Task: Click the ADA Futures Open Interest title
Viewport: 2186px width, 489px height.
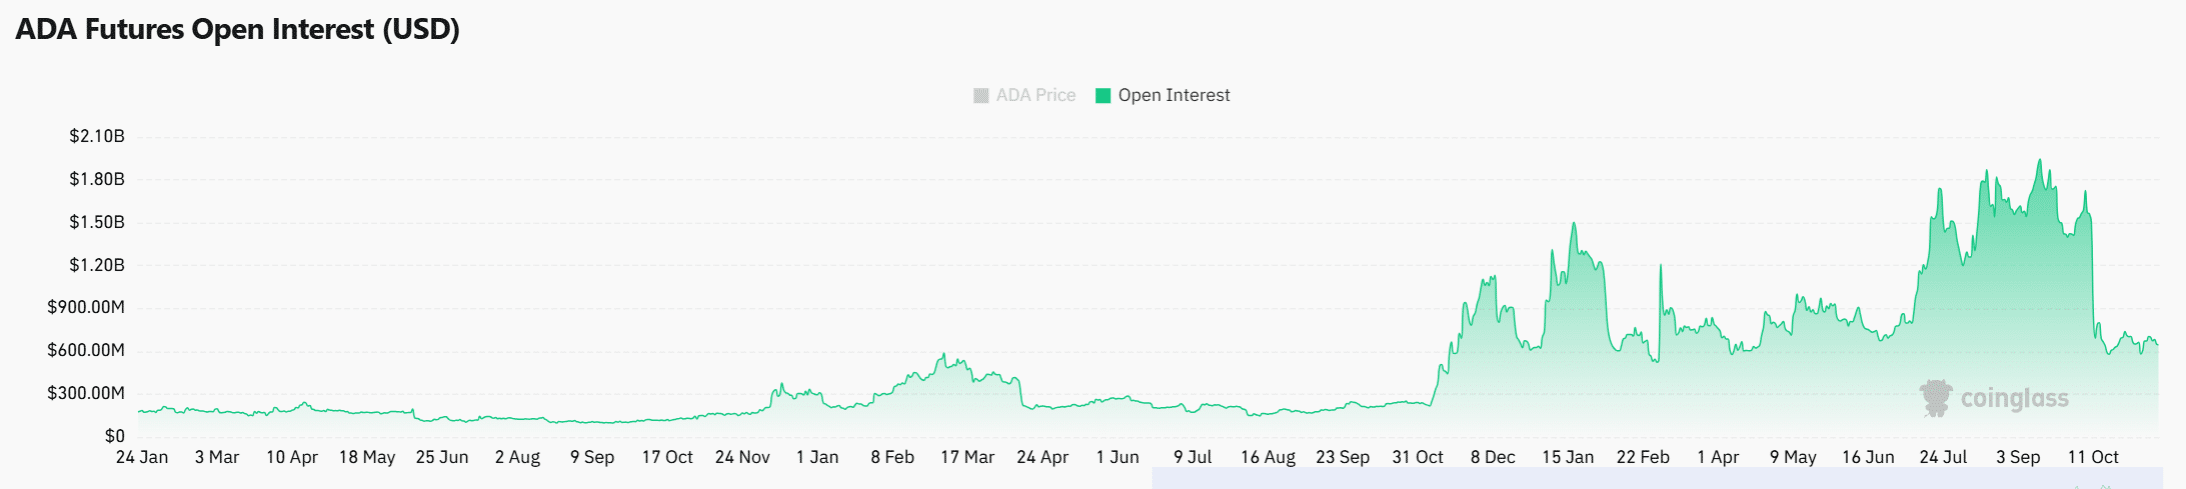Action: click(237, 29)
